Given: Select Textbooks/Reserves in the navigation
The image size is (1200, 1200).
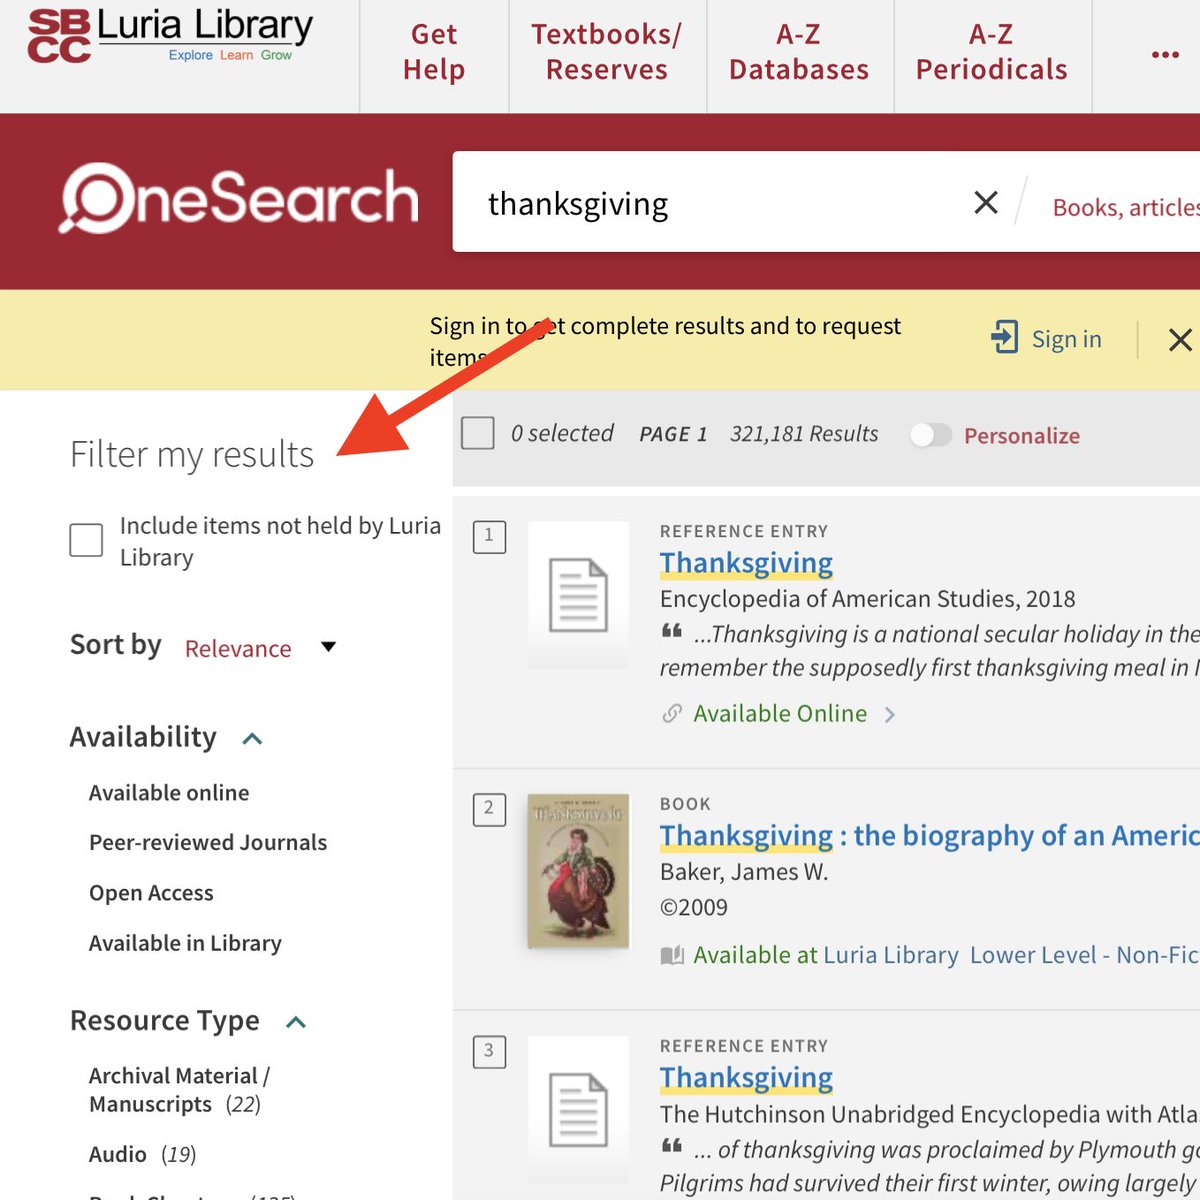Looking at the screenshot, I should pyautogui.click(x=606, y=55).
